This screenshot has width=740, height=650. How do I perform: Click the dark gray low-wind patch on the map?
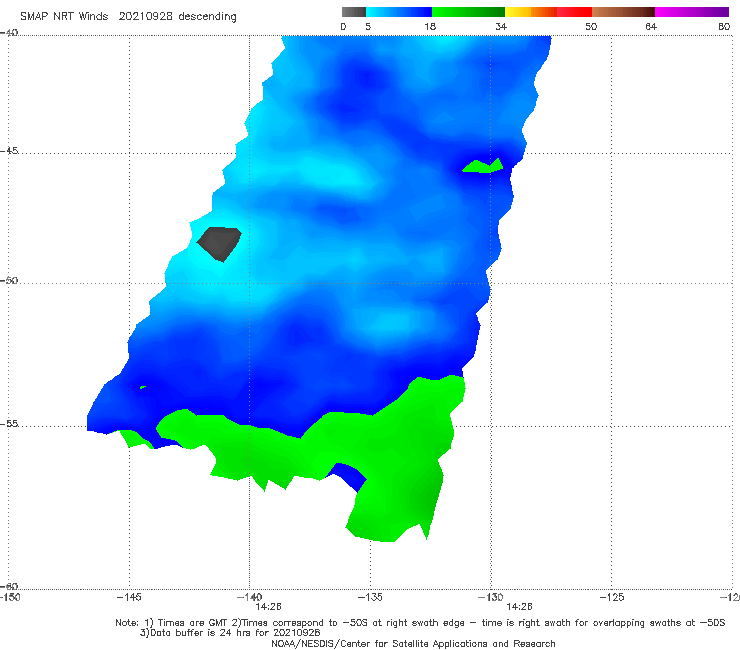219,243
